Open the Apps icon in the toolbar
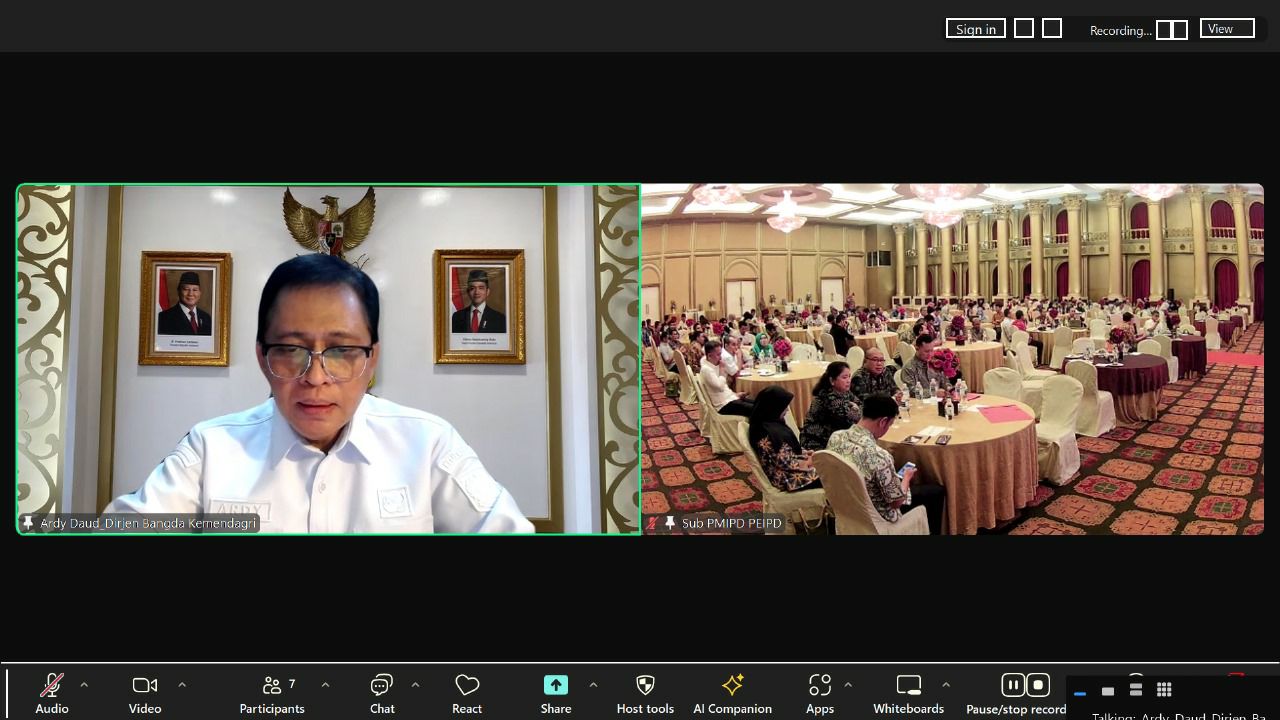 pyautogui.click(x=820, y=692)
